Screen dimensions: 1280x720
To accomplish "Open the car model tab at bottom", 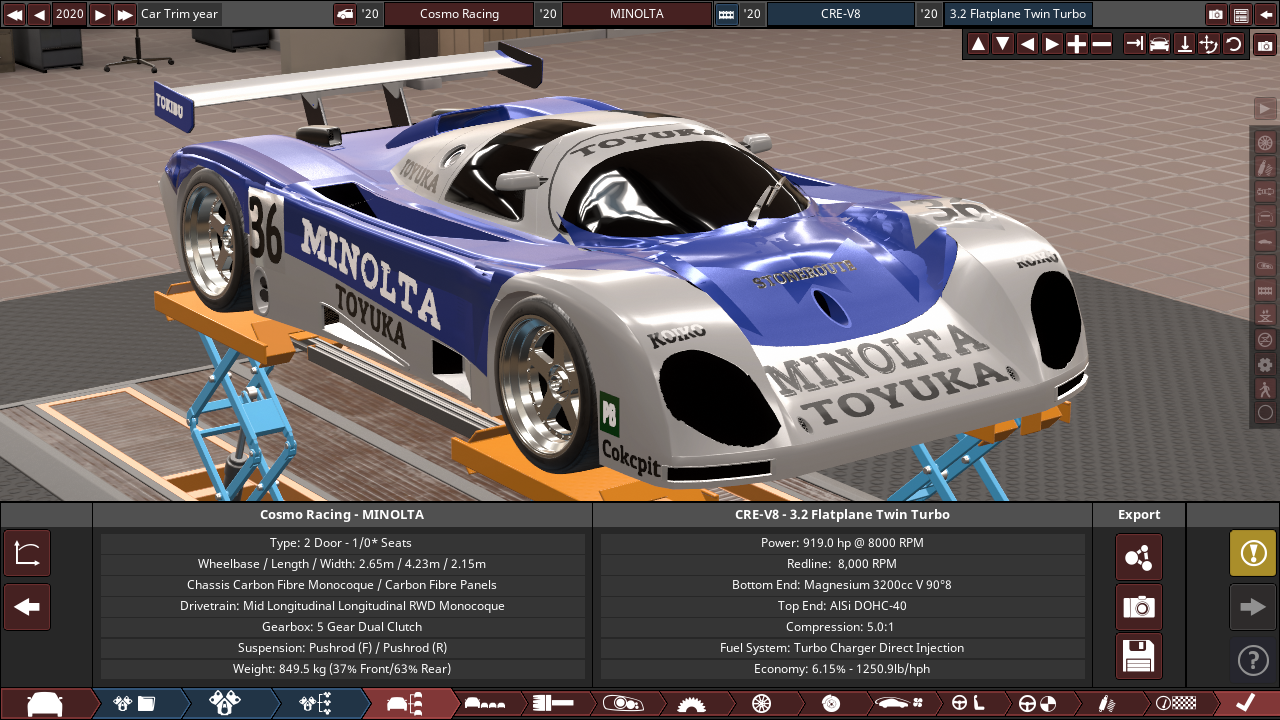I will 45,703.
